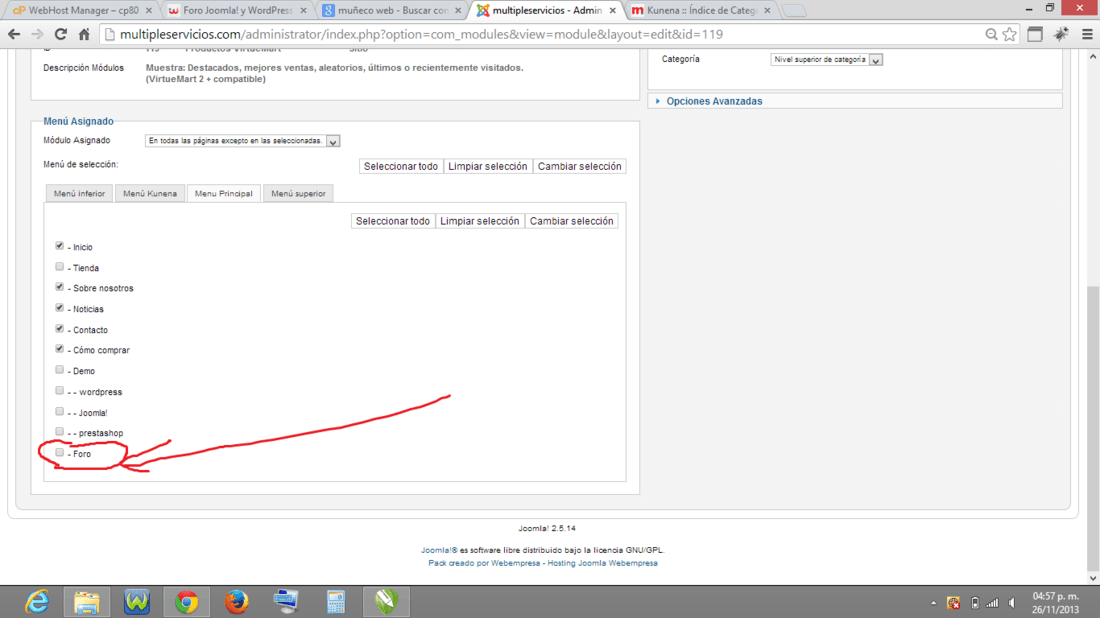Open the Módulo Asignado dropdown
The height and width of the screenshot is (618, 1100).
(x=242, y=141)
